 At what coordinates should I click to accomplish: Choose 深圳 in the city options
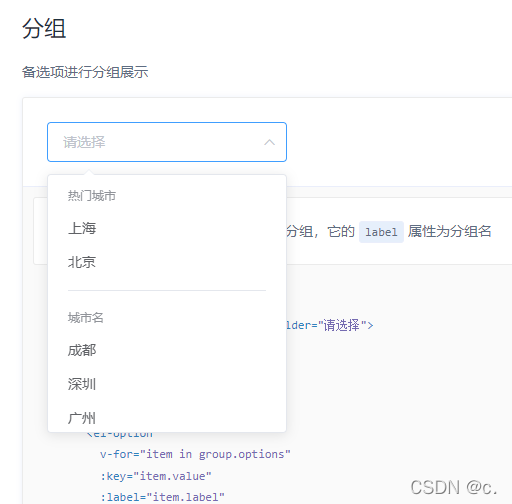tap(167, 384)
